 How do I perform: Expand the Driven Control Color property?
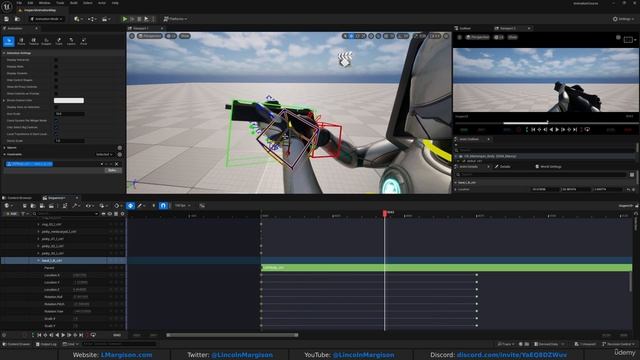[x=4, y=100]
